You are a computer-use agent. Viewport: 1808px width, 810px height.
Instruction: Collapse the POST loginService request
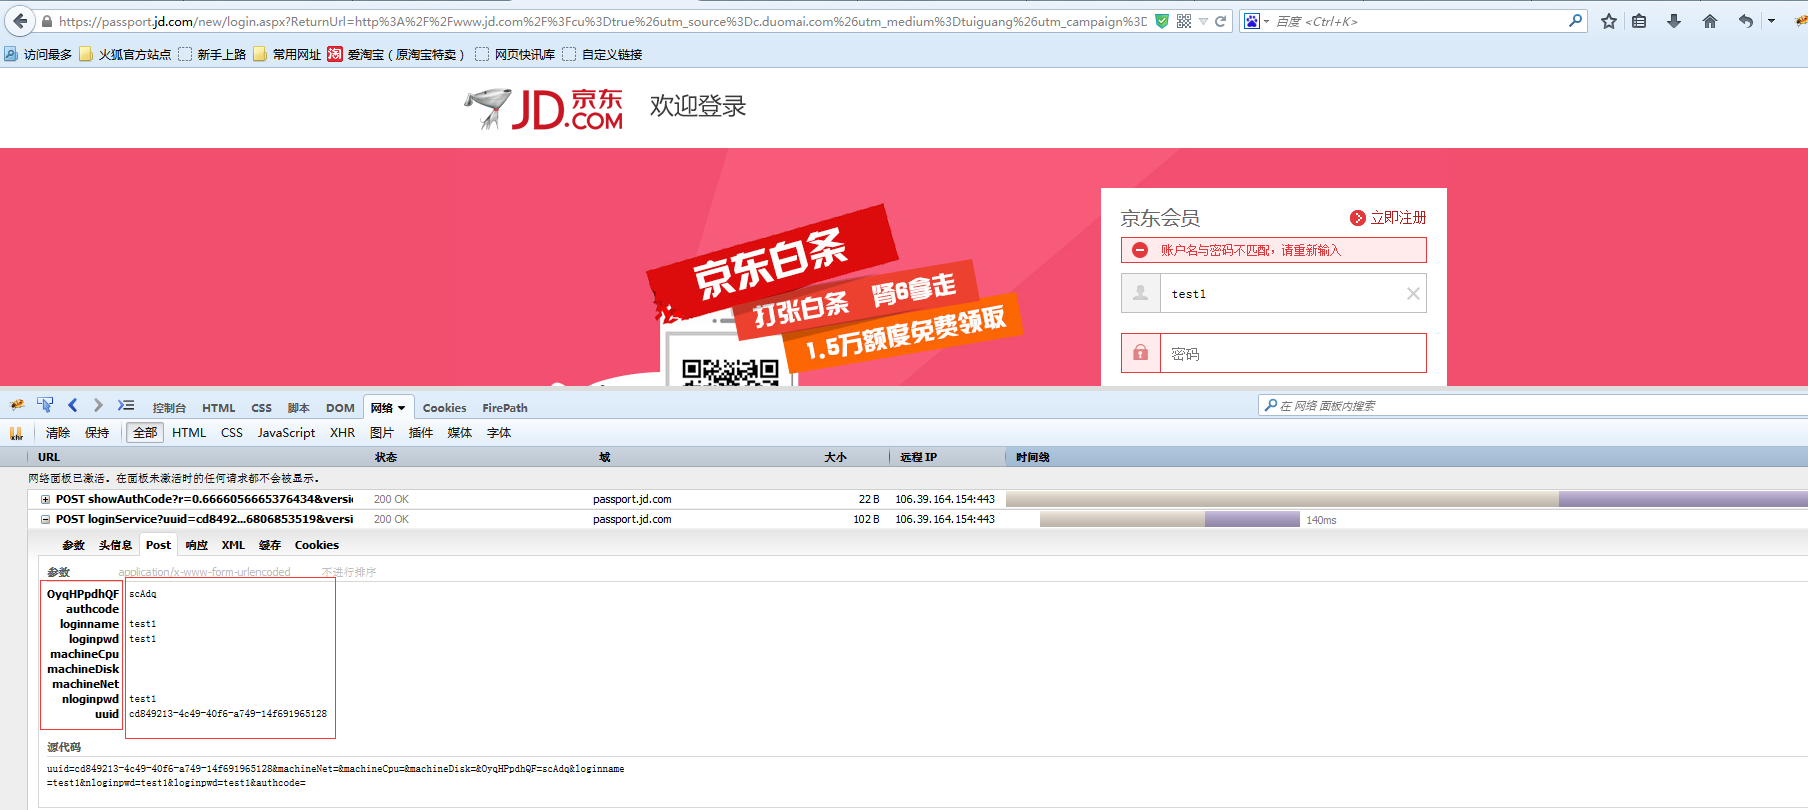(45, 519)
